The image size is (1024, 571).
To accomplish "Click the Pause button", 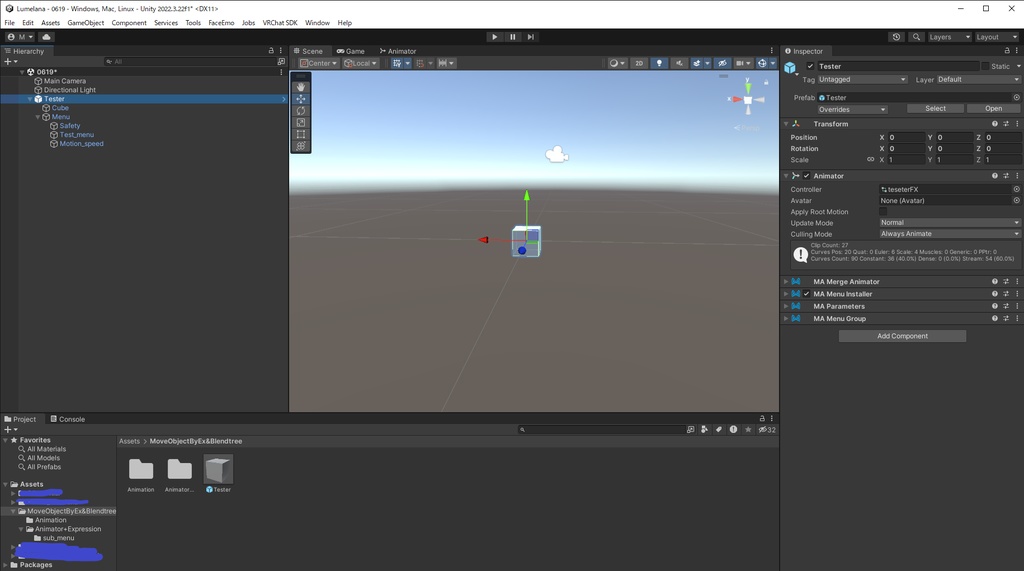I will (513, 37).
